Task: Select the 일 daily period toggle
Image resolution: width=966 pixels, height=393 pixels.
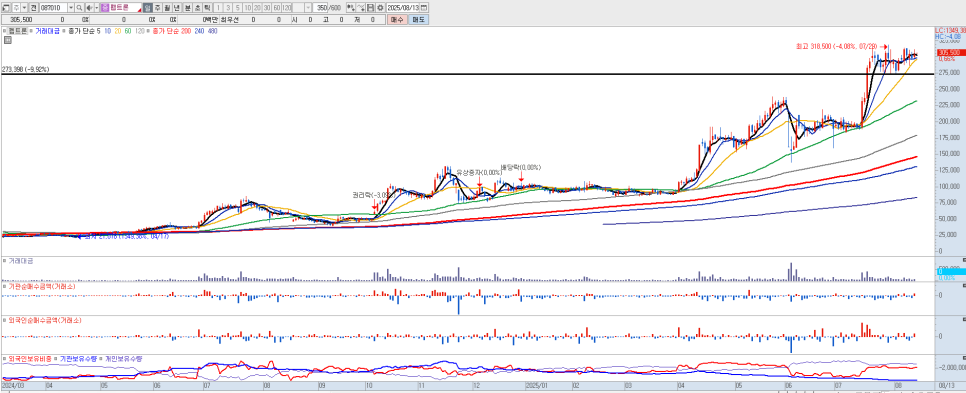Action: pyautogui.click(x=148, y=7)
